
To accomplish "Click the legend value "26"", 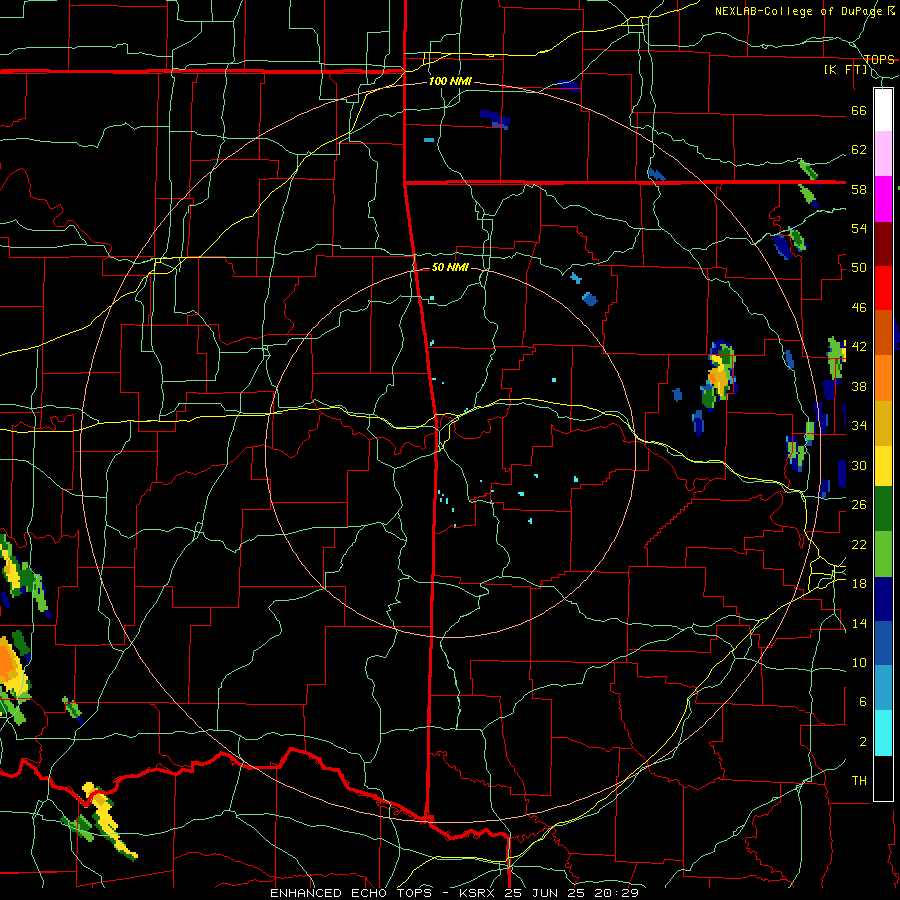I will (859, 505).
